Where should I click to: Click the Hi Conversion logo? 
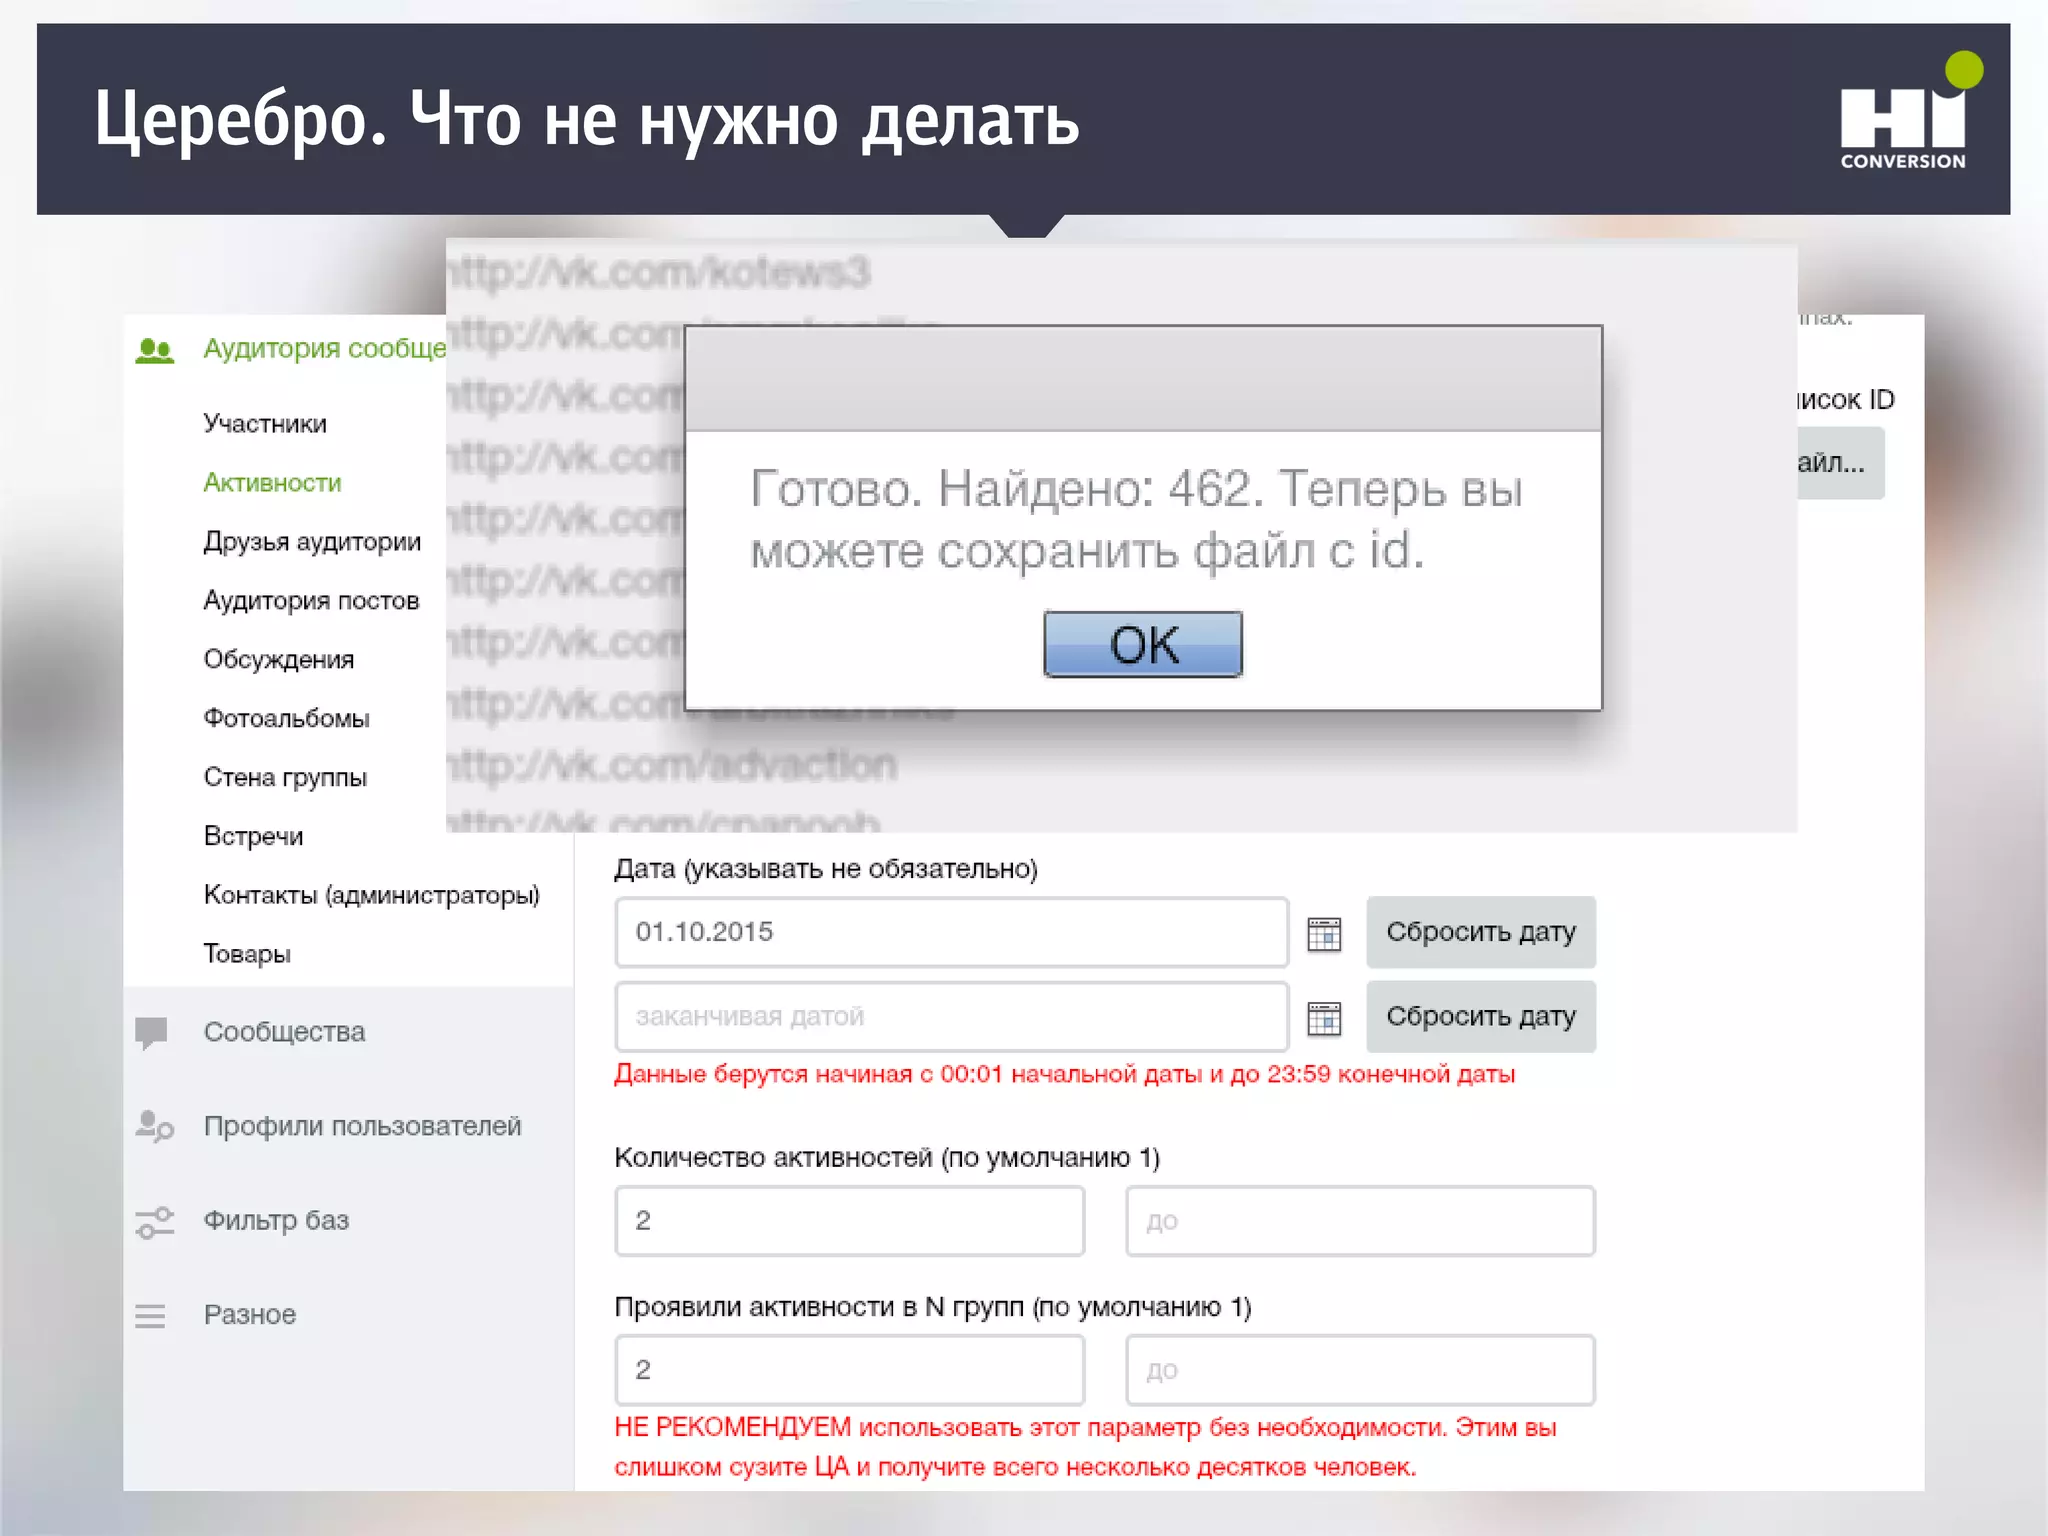pos(1911,112)
